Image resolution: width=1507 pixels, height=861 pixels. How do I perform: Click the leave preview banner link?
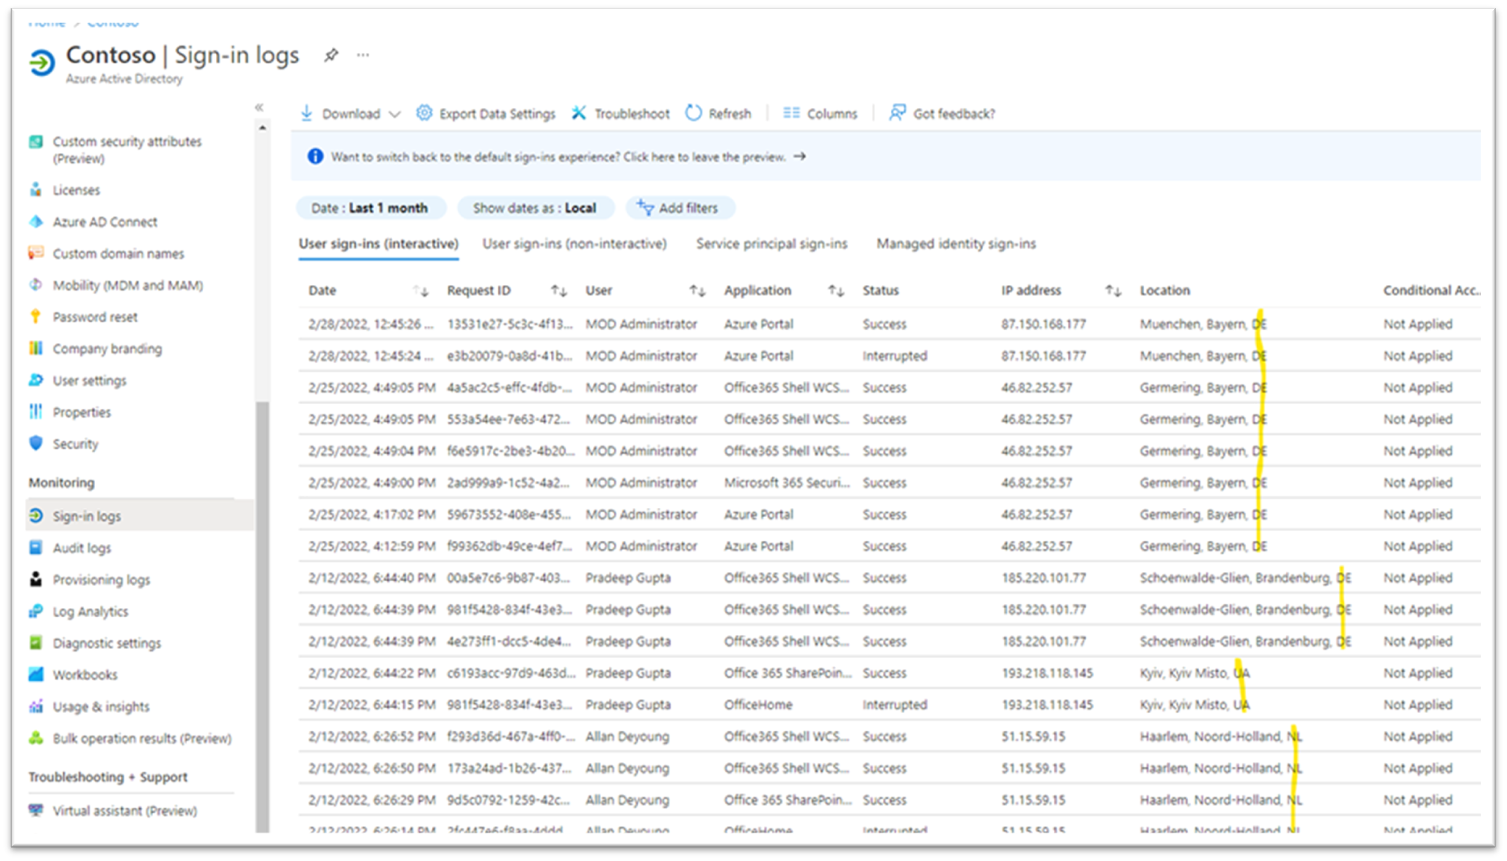click(799, 157)
